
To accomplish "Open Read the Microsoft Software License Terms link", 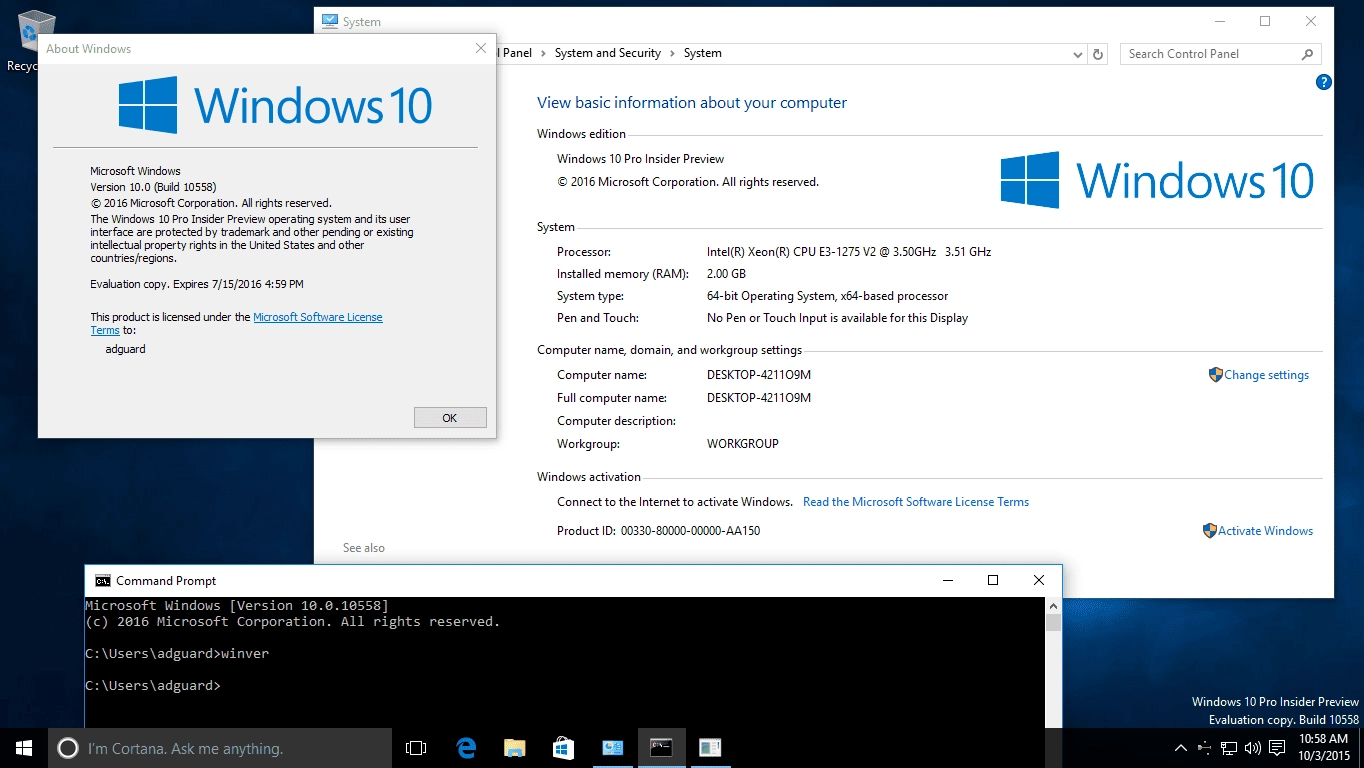I will (x=916, y=502).
